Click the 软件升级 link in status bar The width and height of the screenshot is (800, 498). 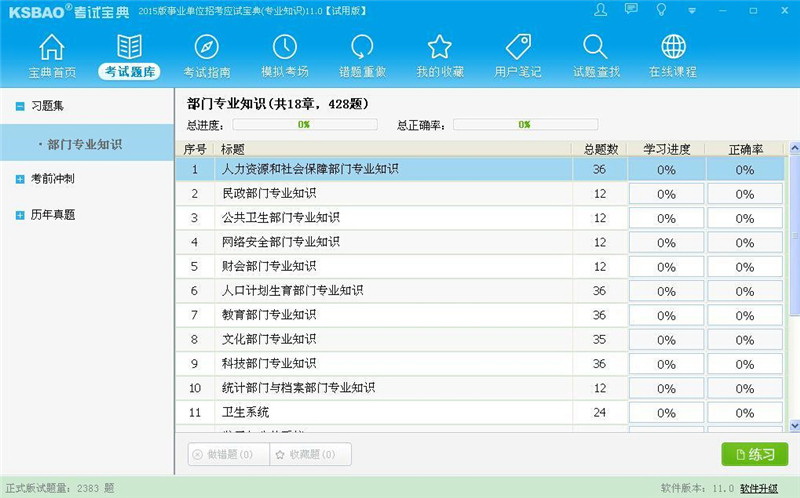click(759, 488)
